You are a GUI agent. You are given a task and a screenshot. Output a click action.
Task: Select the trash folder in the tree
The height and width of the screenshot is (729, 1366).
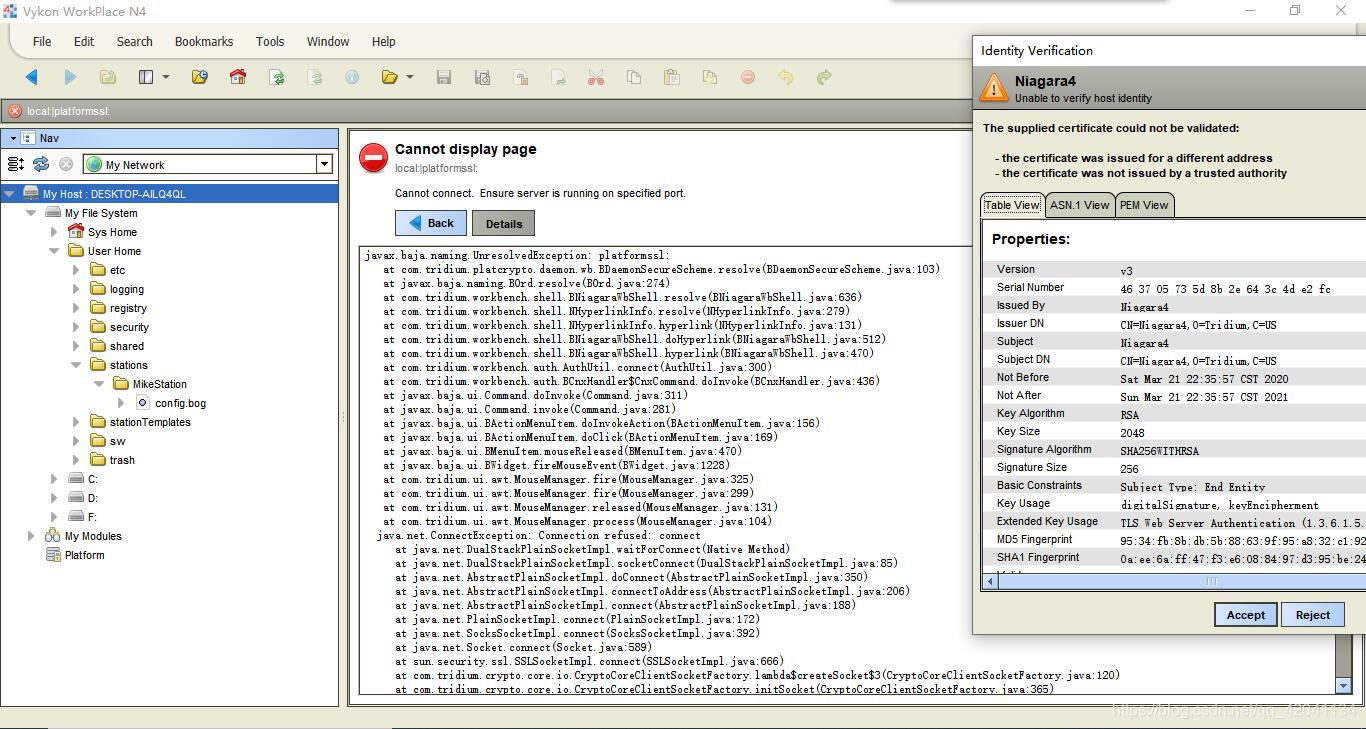(x=112, y=460)
